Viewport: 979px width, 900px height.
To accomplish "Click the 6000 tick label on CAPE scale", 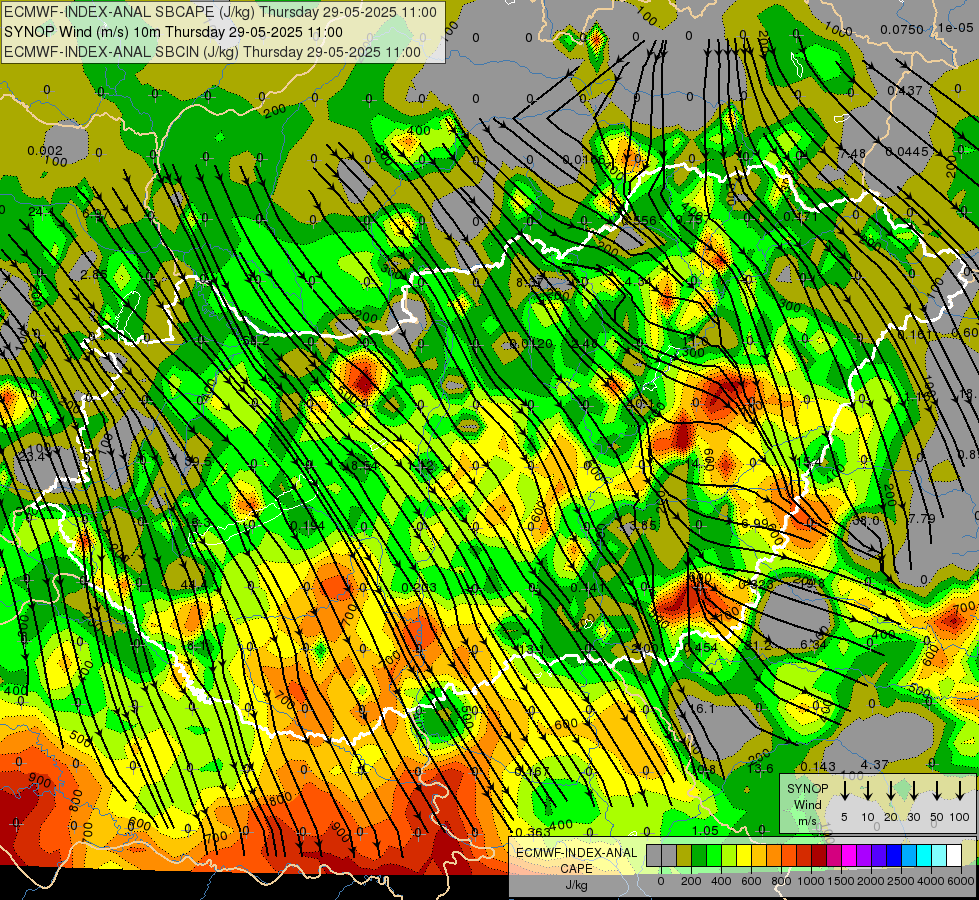I will tap(961, 881).
